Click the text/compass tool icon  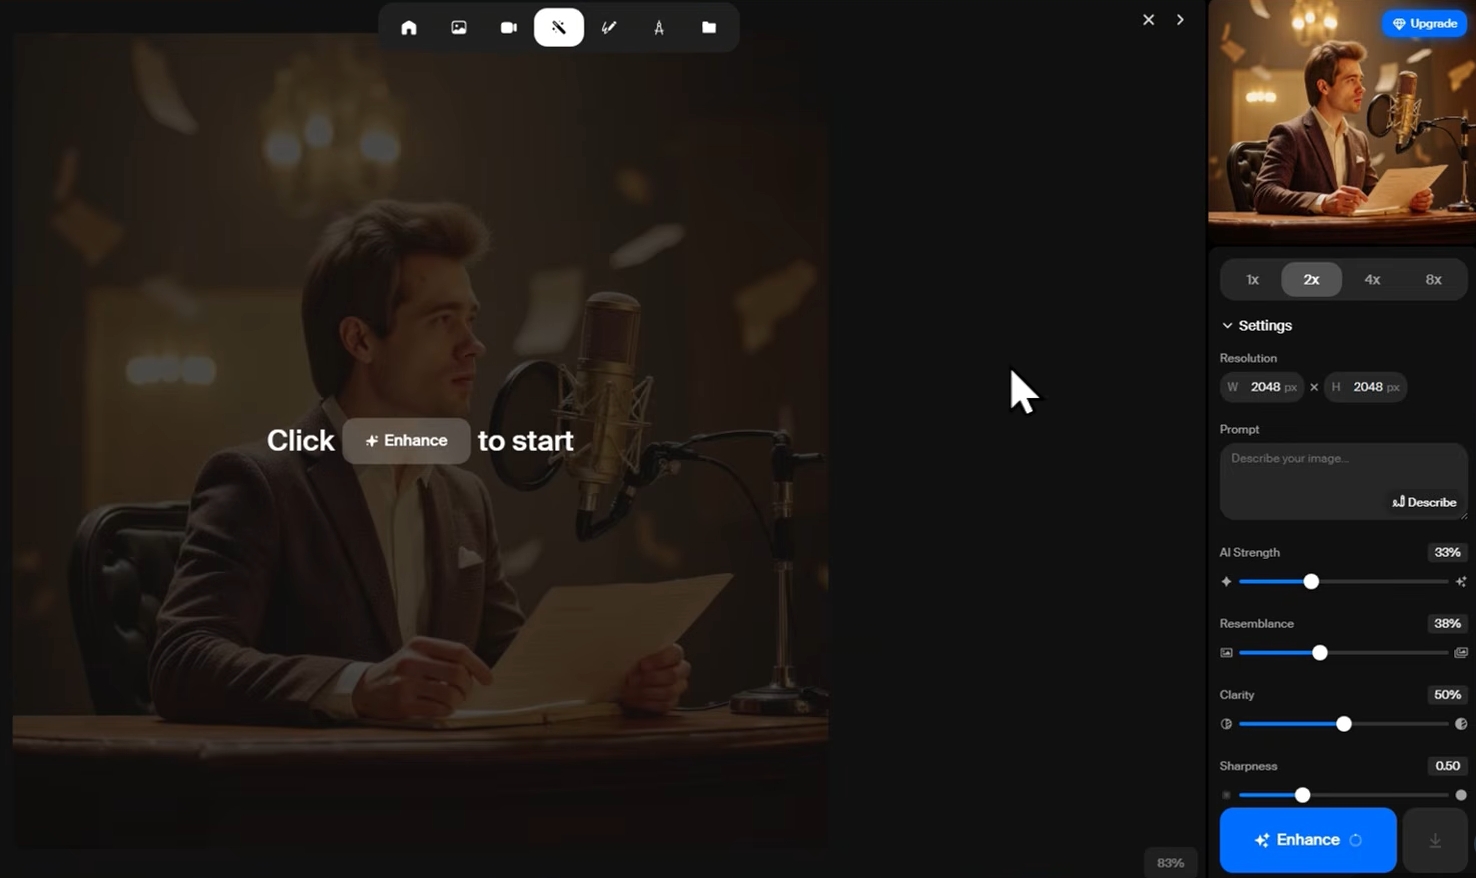point(659,28)
